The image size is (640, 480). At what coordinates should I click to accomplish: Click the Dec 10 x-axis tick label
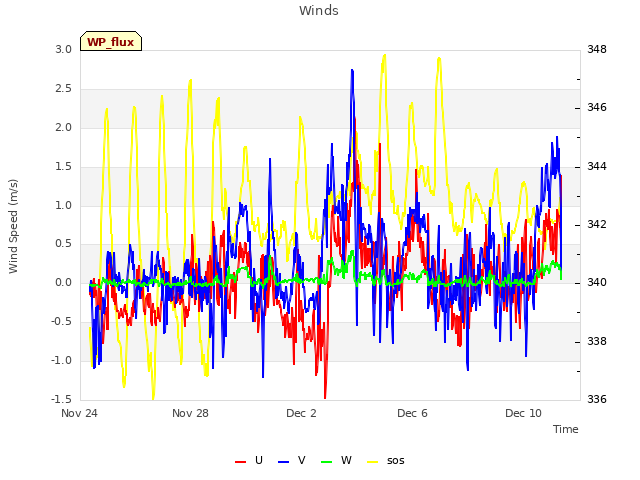pos(523,413)
